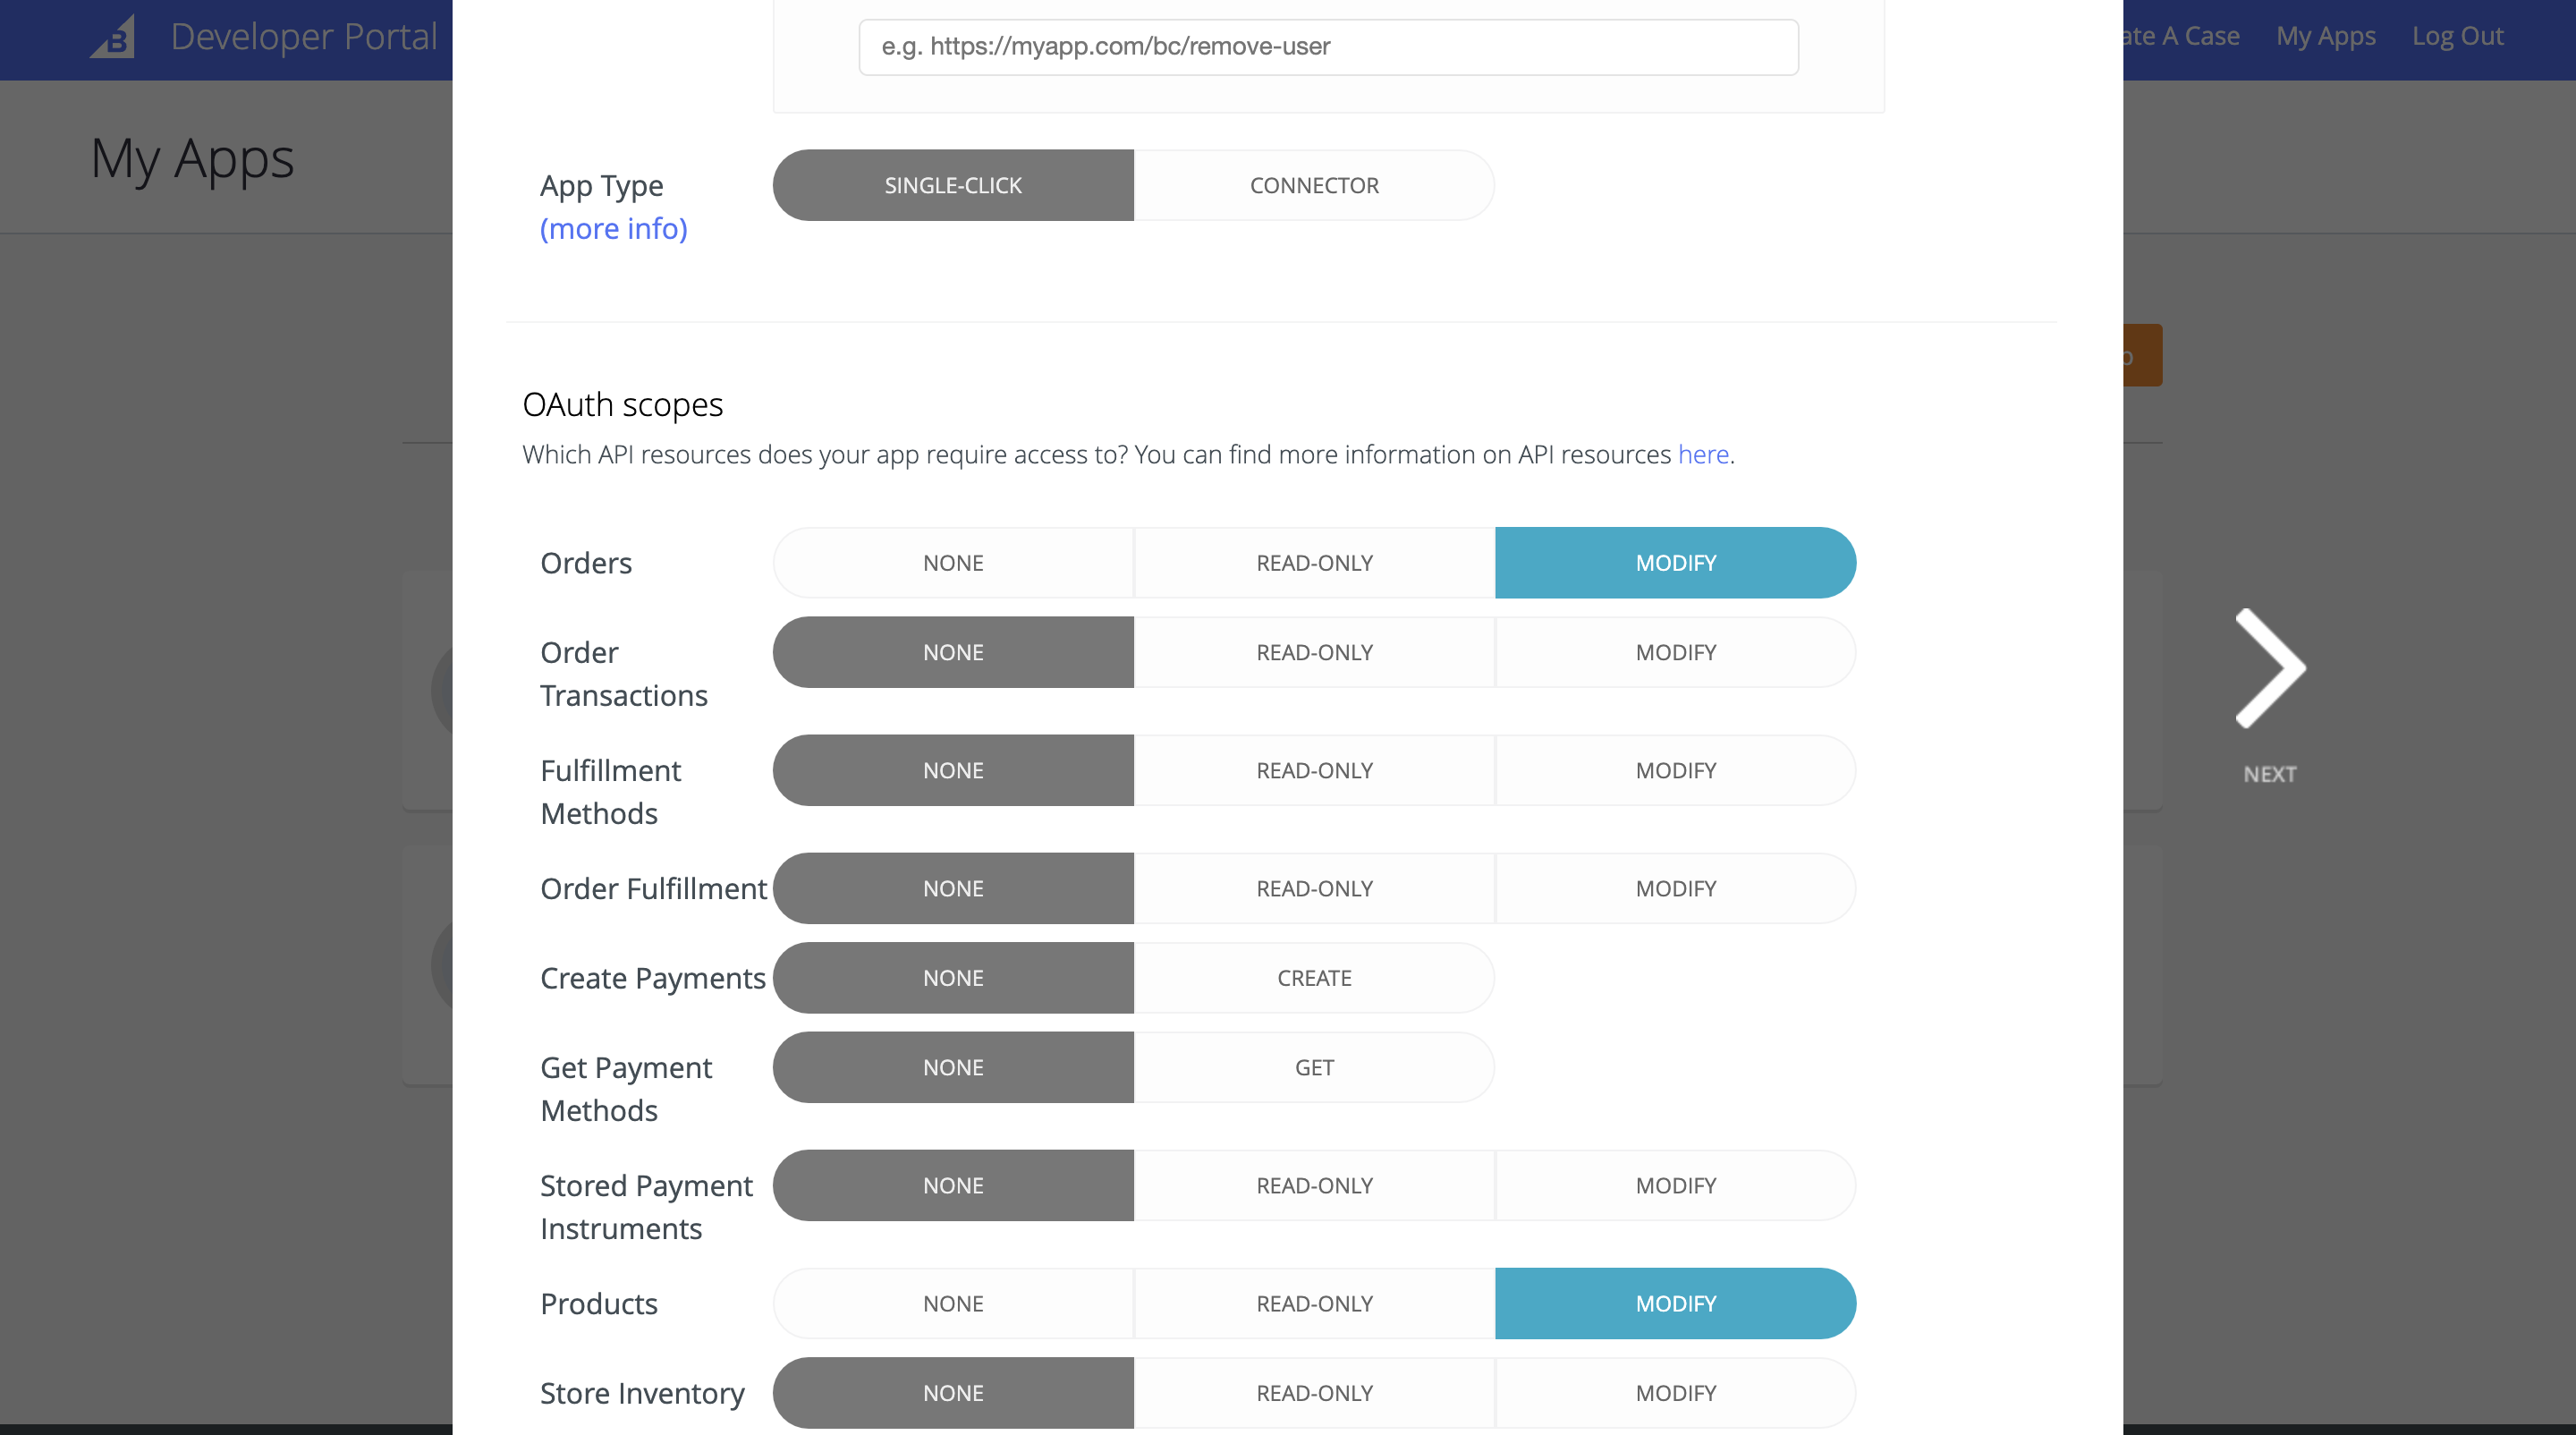The image size is (2576, 1435).
Task: Select READ-ONLY for Store Inventory
Action: [x=1313, y=1392]
